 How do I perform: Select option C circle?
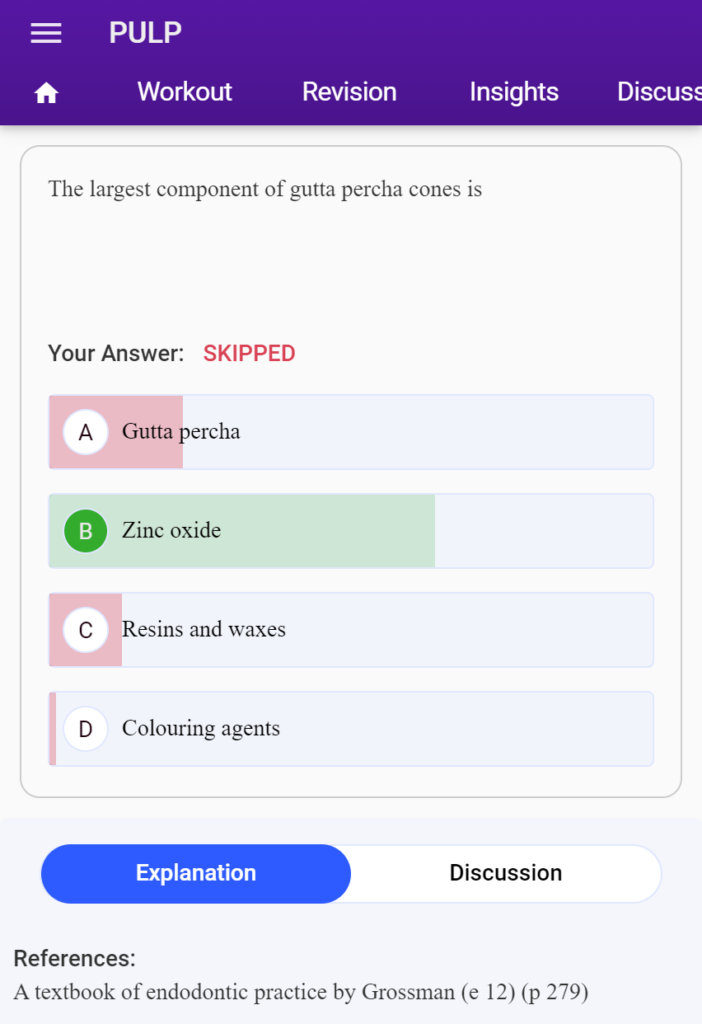click(86, 630)
